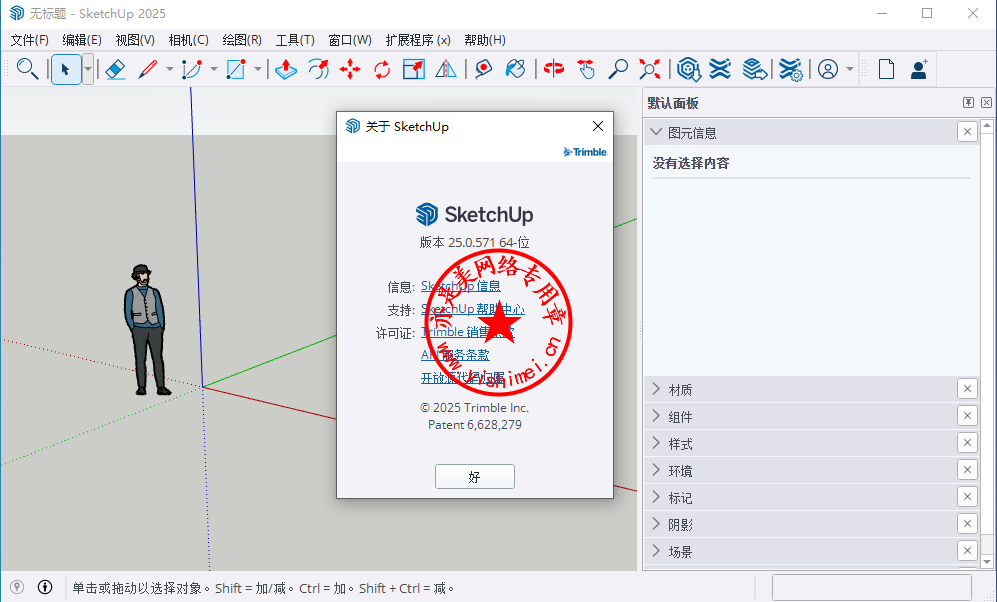The height and width of the screenshot is (602, 997).
Task: Activate the Tape Measure tool
Action: pyautogui.click(x=483, y=69)
